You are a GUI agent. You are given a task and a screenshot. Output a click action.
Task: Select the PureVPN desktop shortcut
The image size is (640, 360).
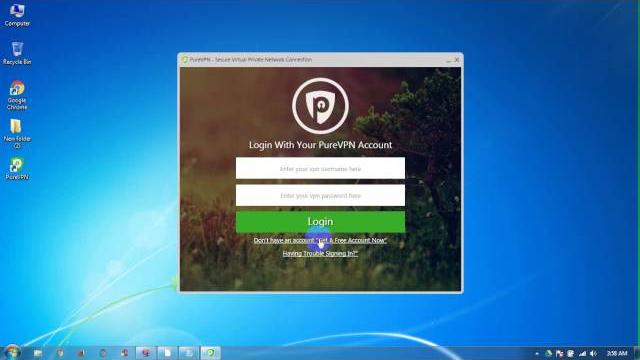[x=17, y=169]
